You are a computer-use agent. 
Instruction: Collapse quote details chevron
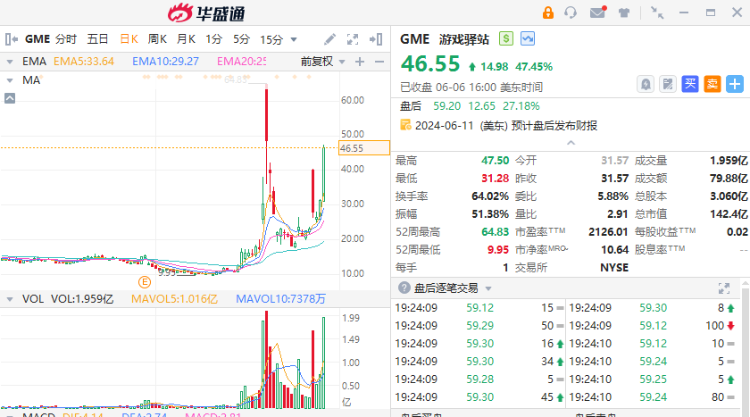(x=571, y=143)
